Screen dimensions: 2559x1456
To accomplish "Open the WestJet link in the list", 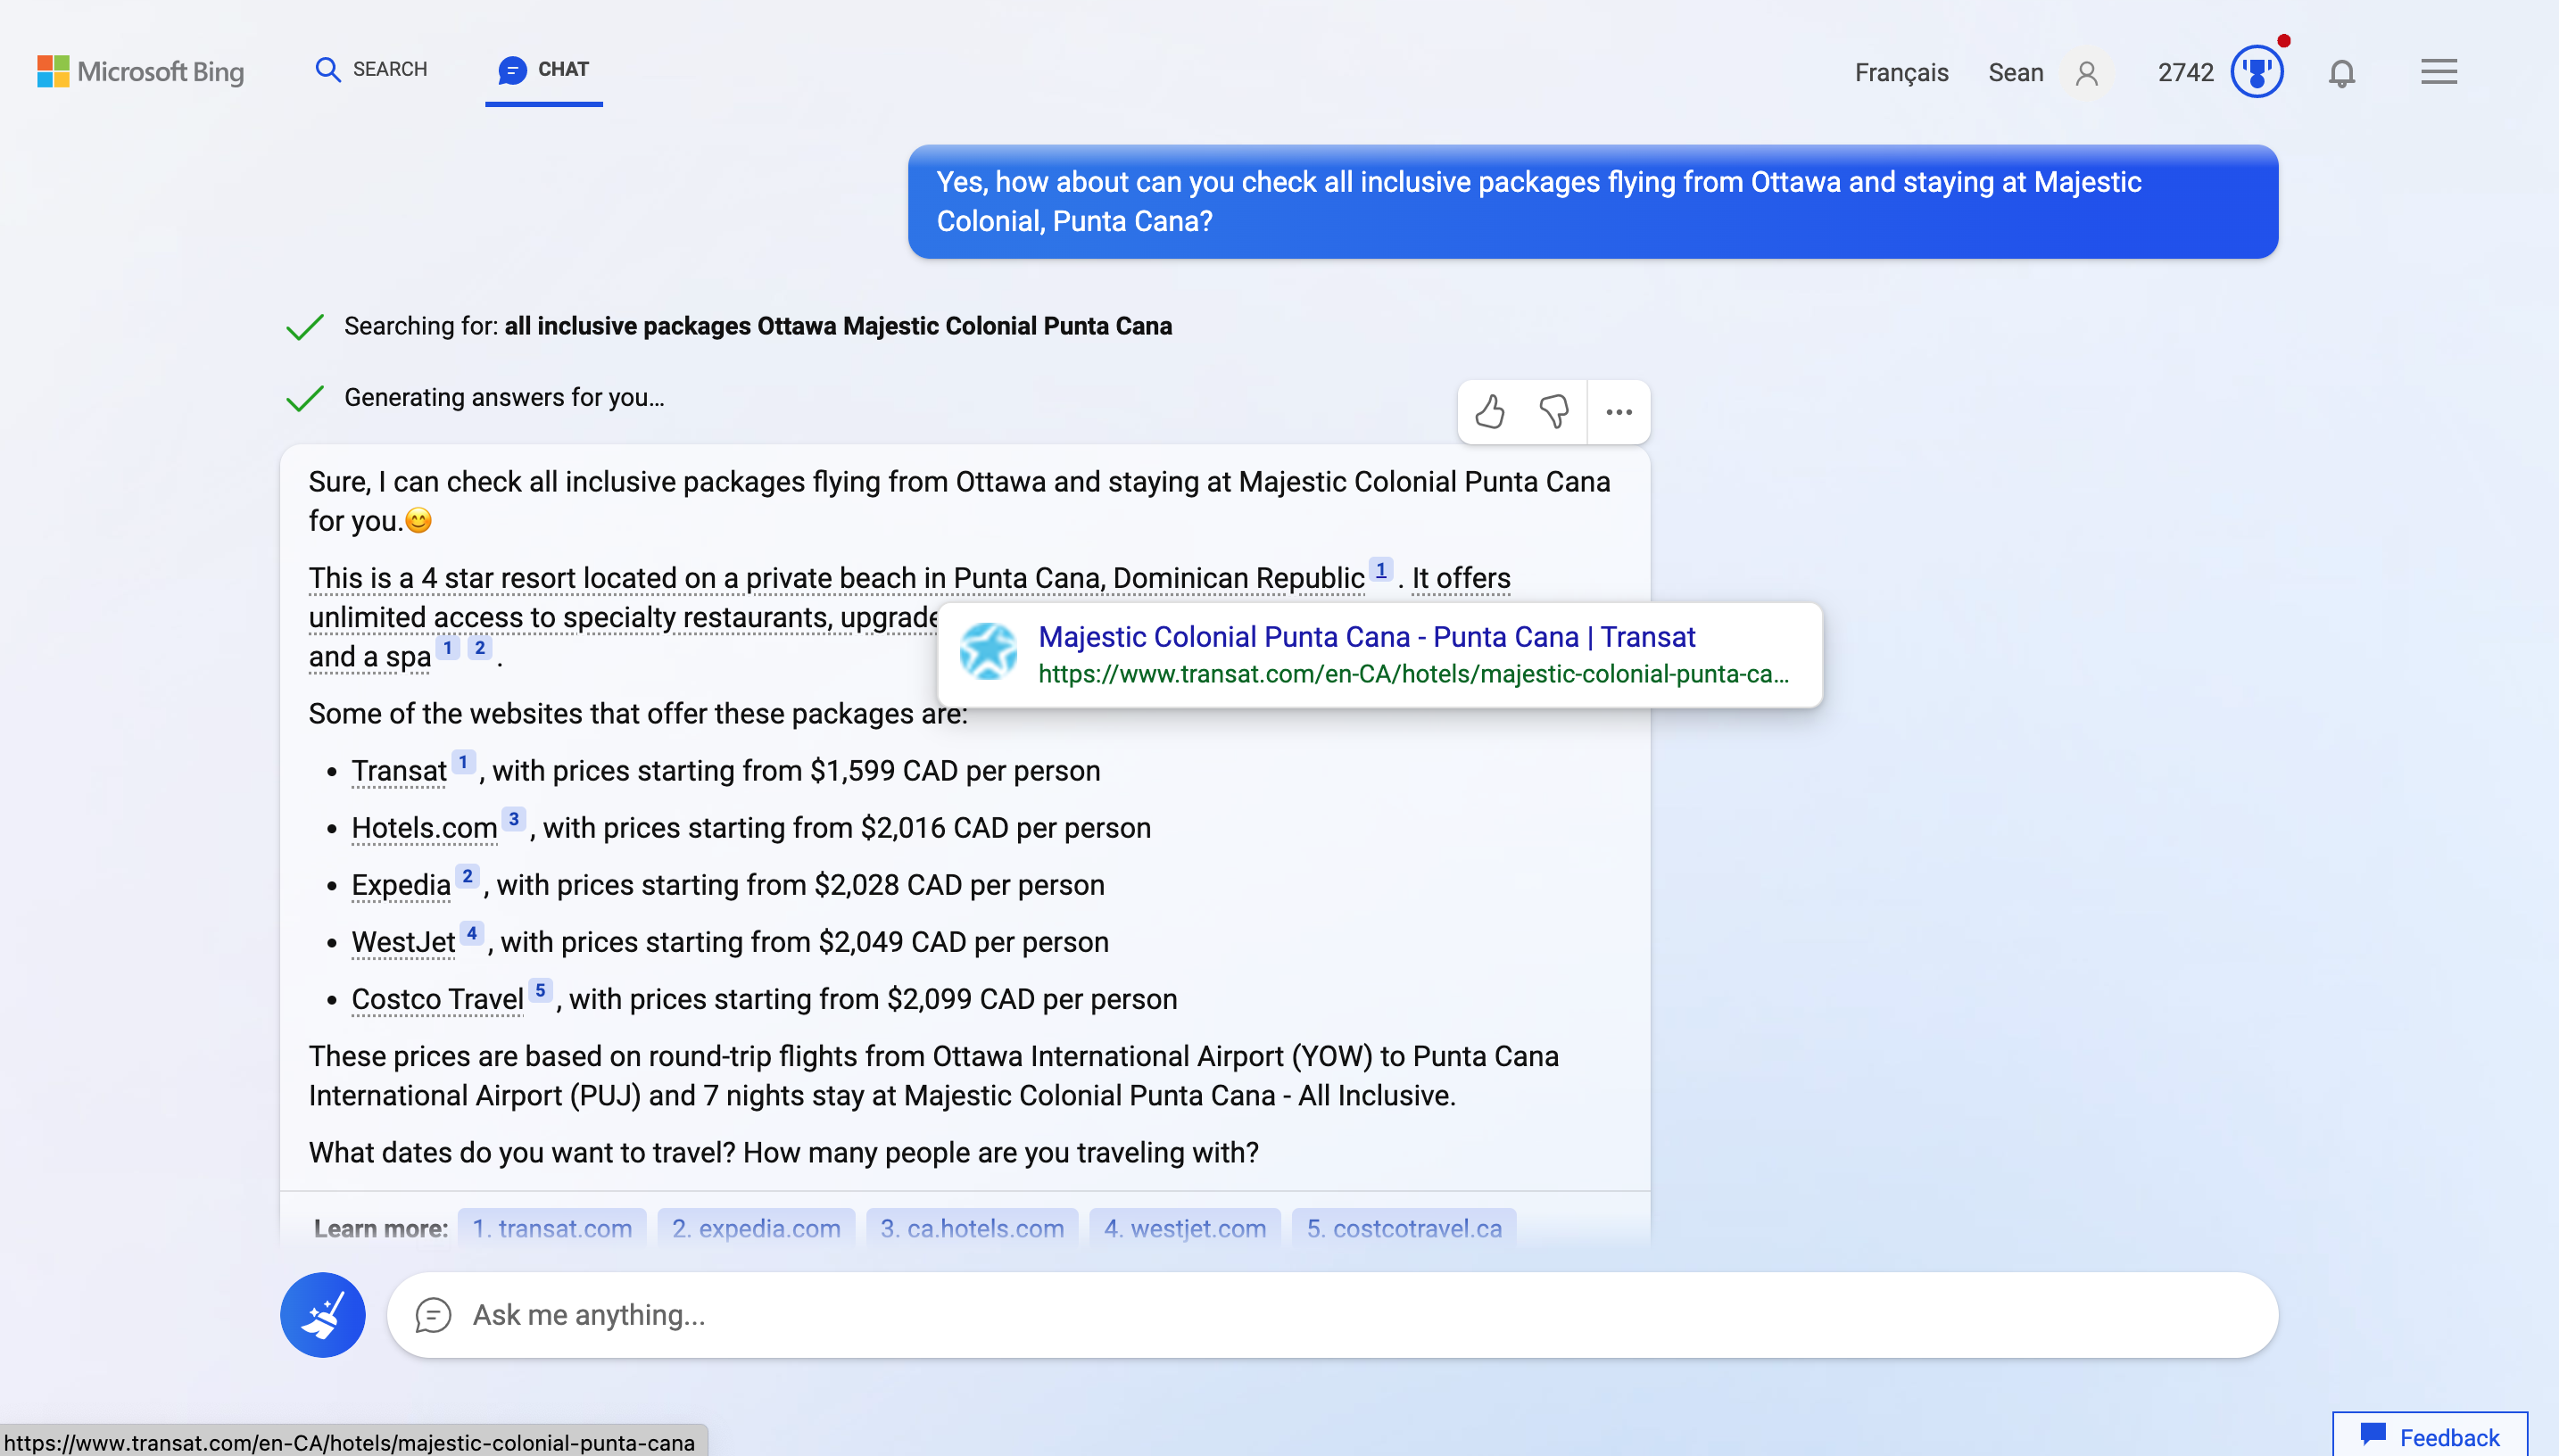I will pos(402,942).
